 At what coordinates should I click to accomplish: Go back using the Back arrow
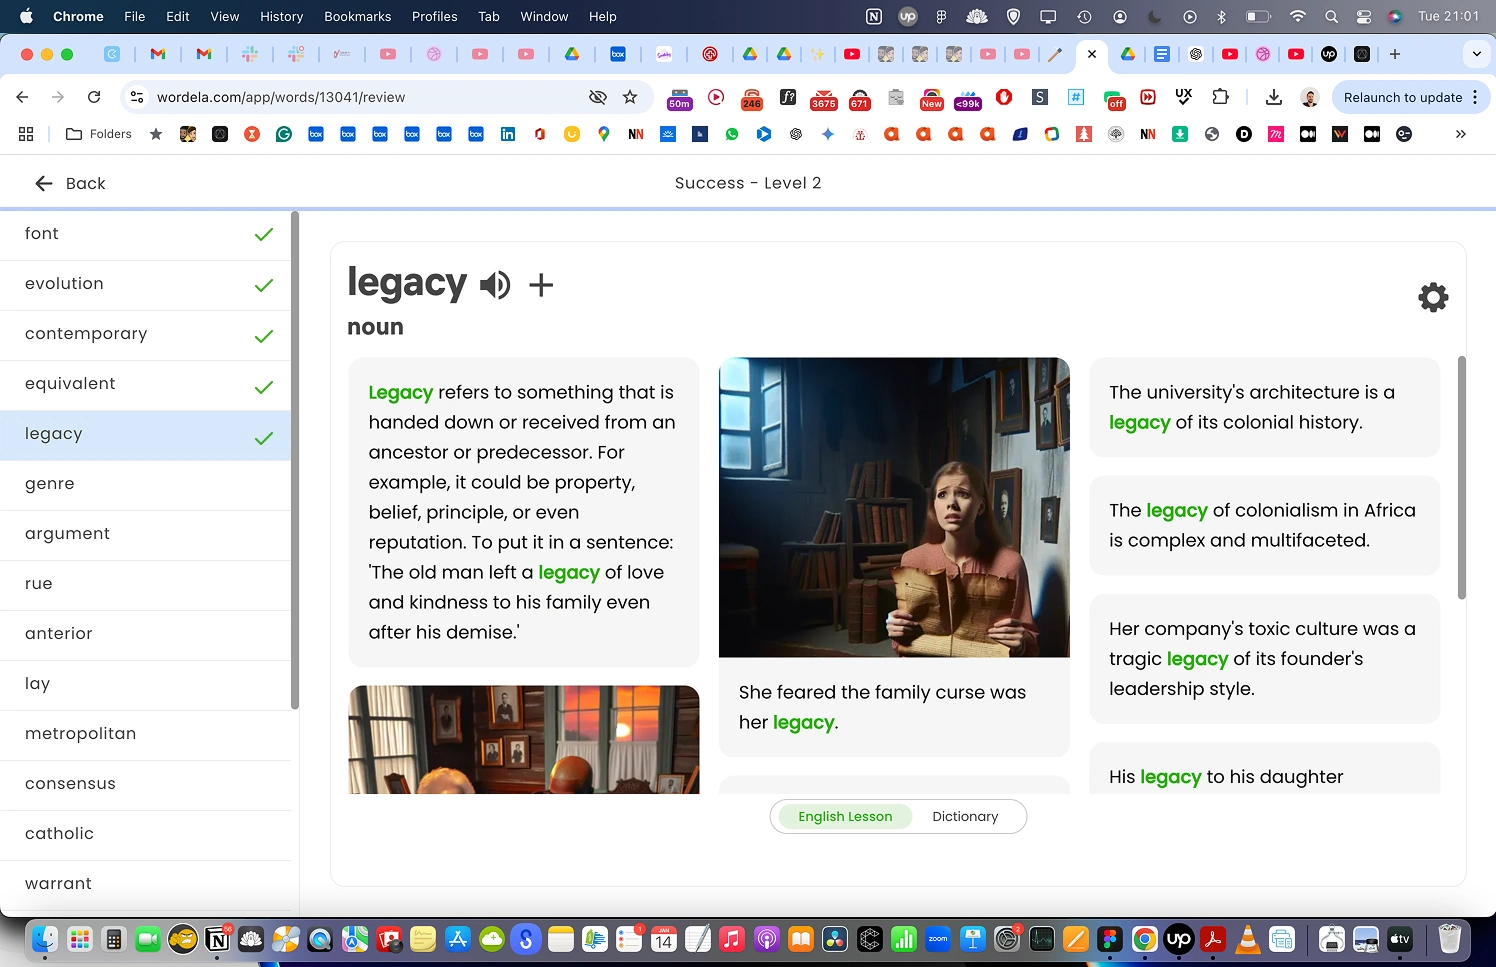[70, 183]
